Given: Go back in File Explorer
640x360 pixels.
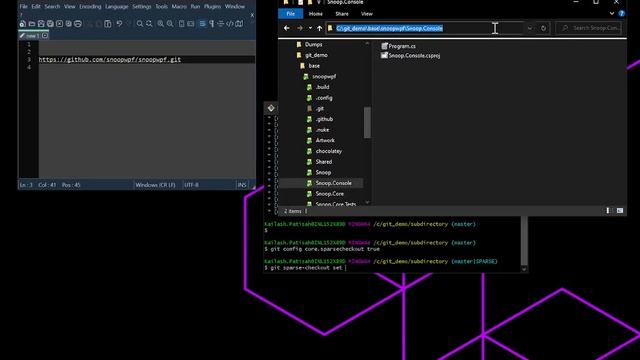Looking at the screenshot, I should (x=287, y=28).
